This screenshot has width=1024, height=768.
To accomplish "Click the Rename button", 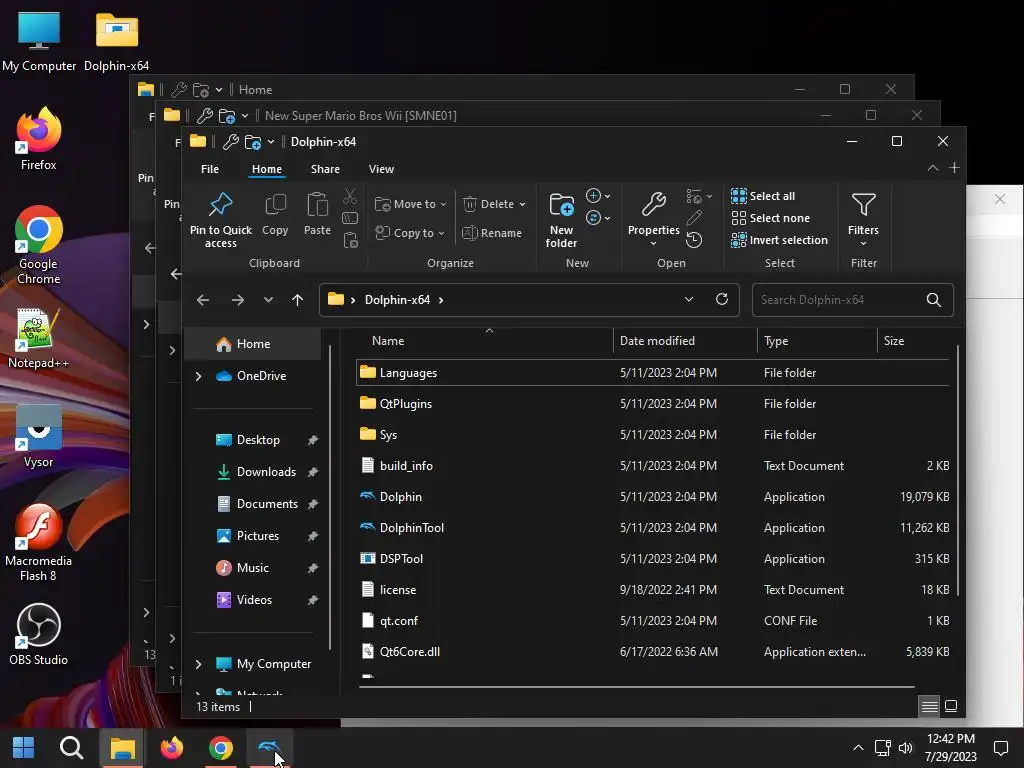I will pyautogui.click(x=492, y=233).
